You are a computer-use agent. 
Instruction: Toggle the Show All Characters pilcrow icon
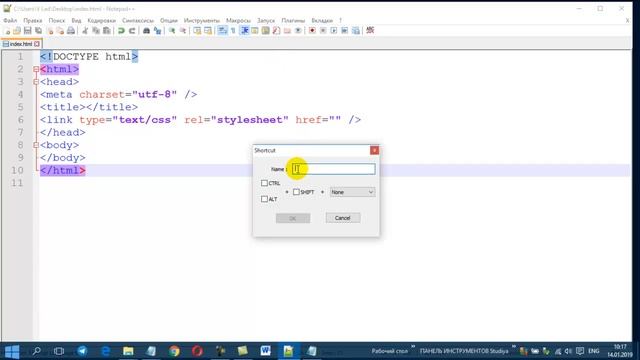(x=233, y=31)
